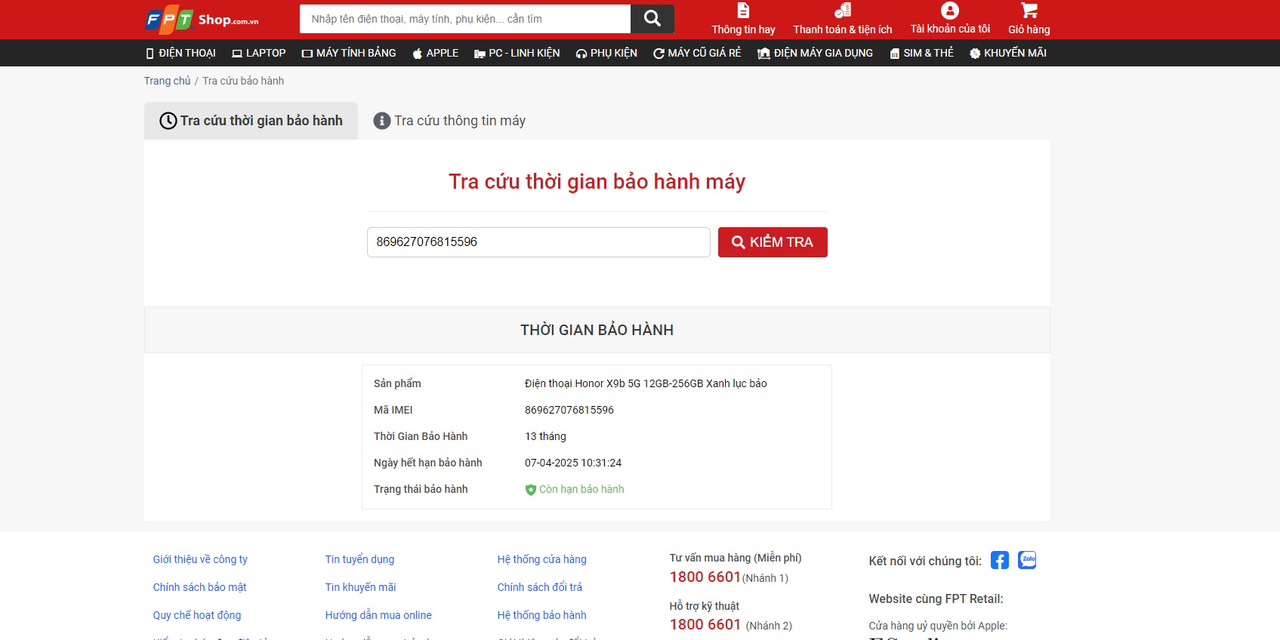Open the Giỏ hàng shopping cart
1280x640 pixels.
click(1029, 11)
